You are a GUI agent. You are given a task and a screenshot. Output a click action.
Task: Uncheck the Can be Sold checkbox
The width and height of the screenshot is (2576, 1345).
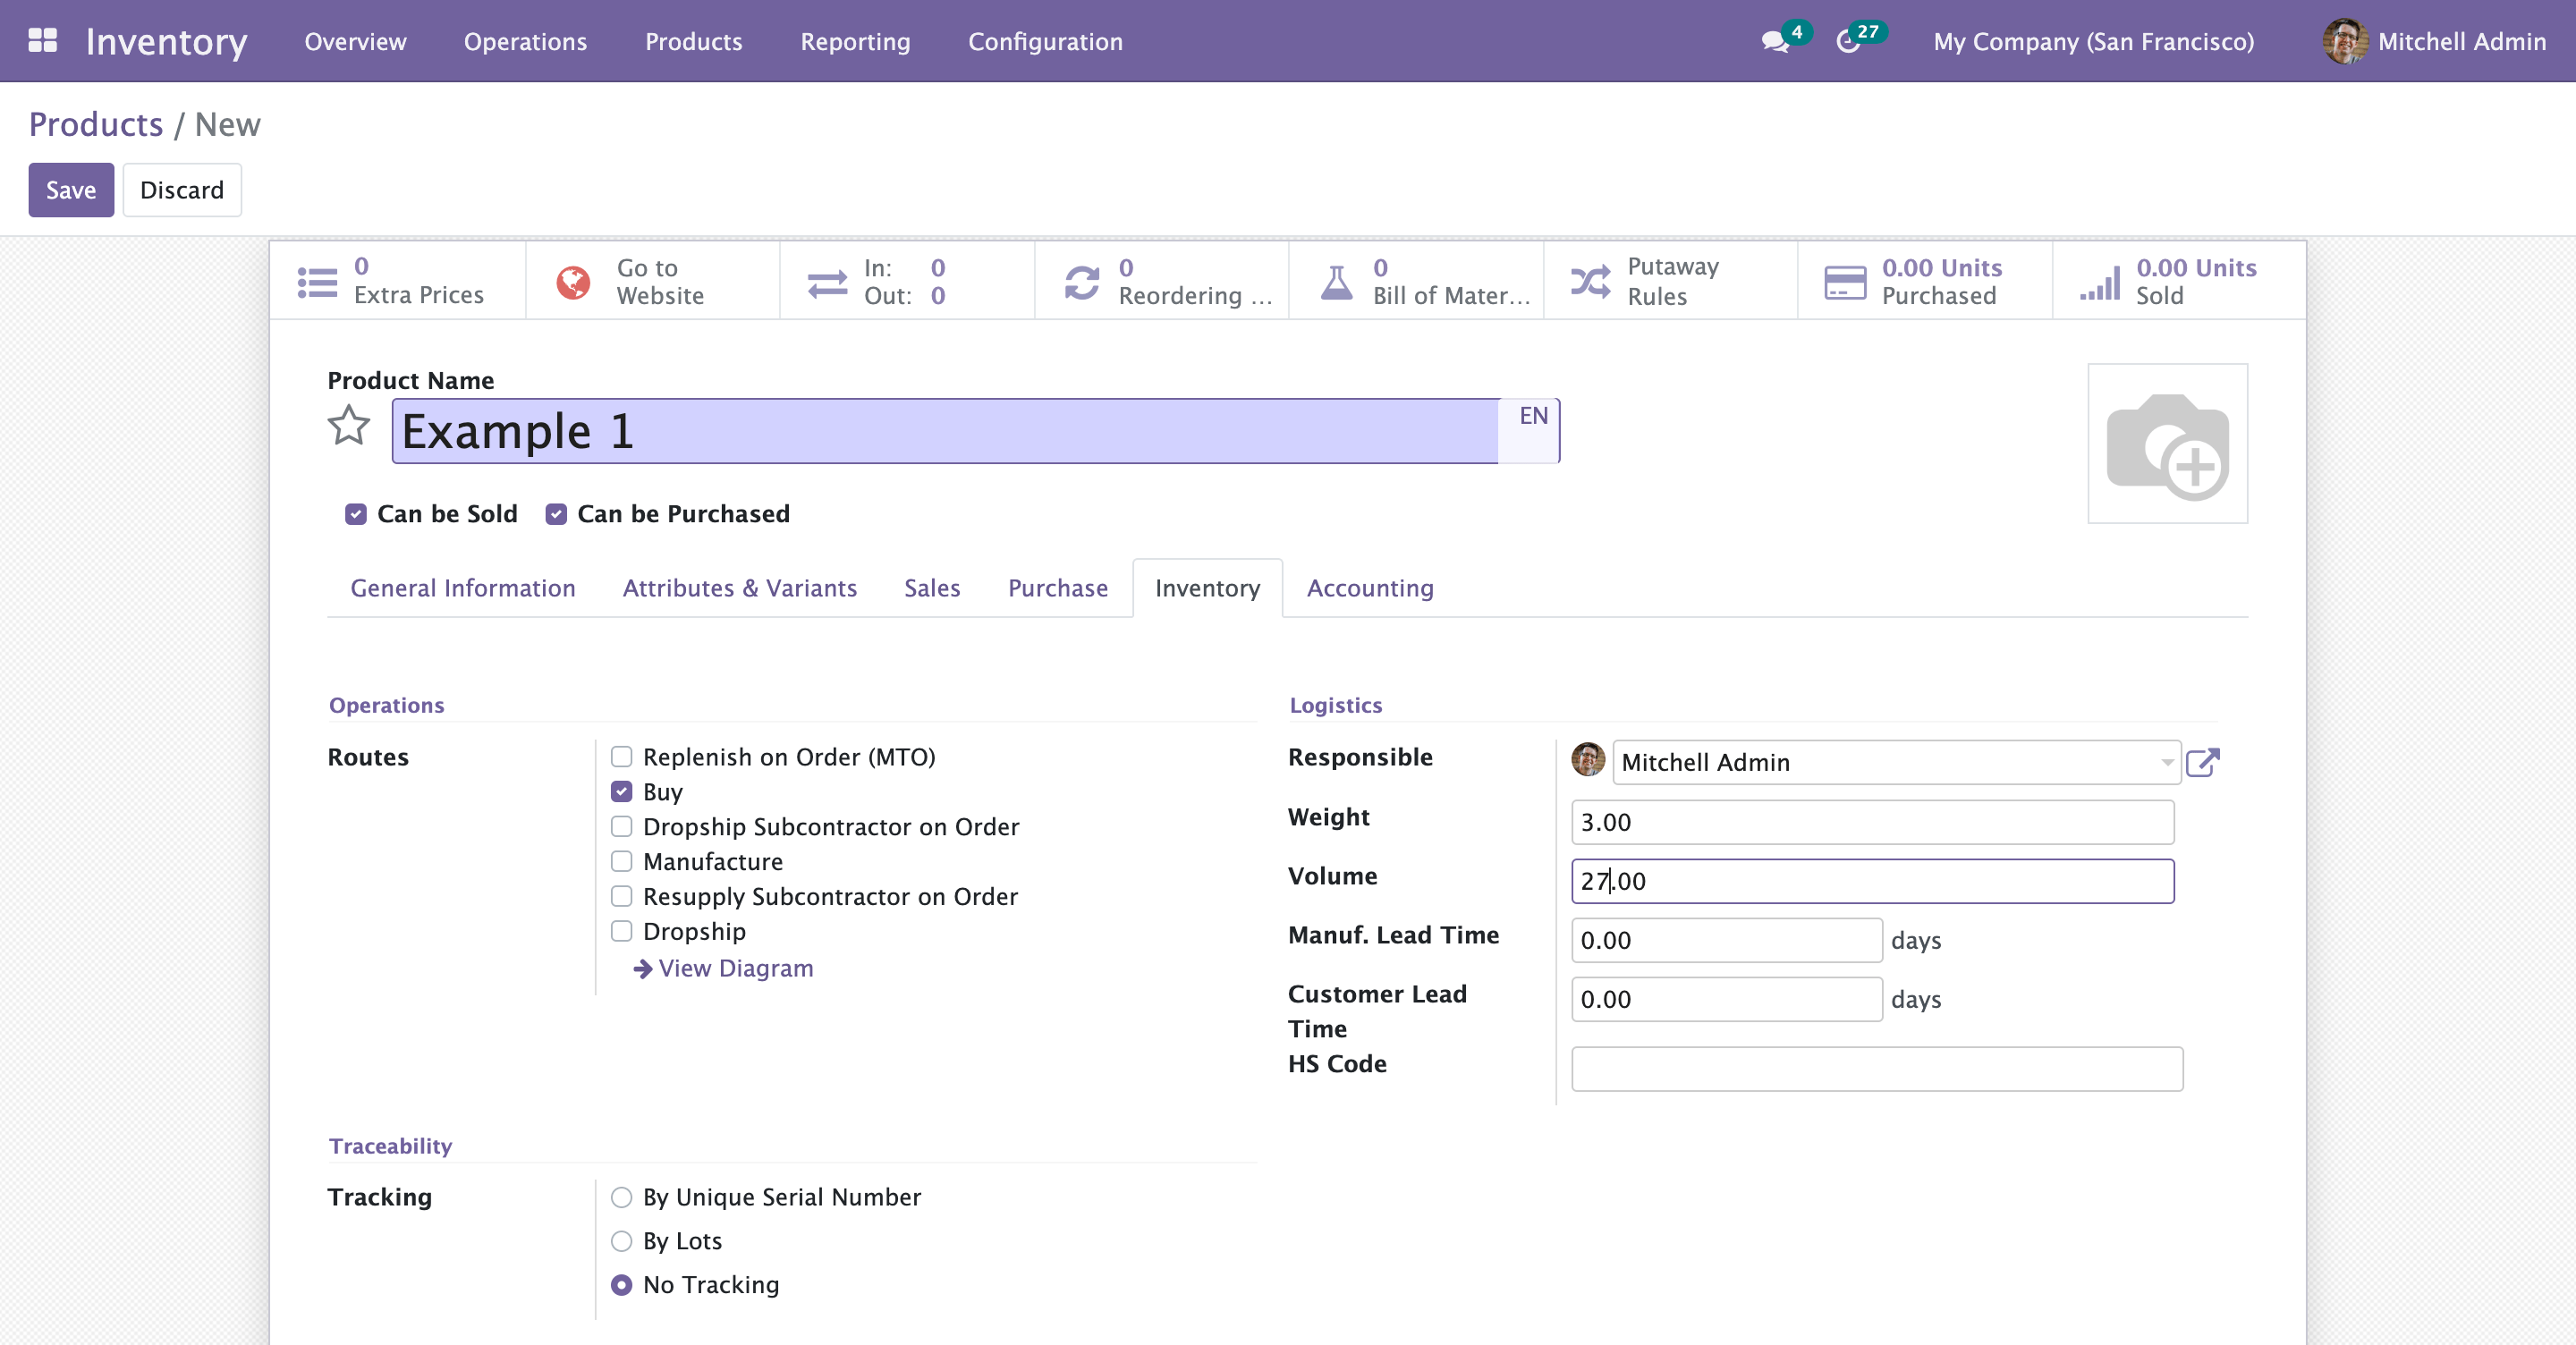click(x=356, y=514)
